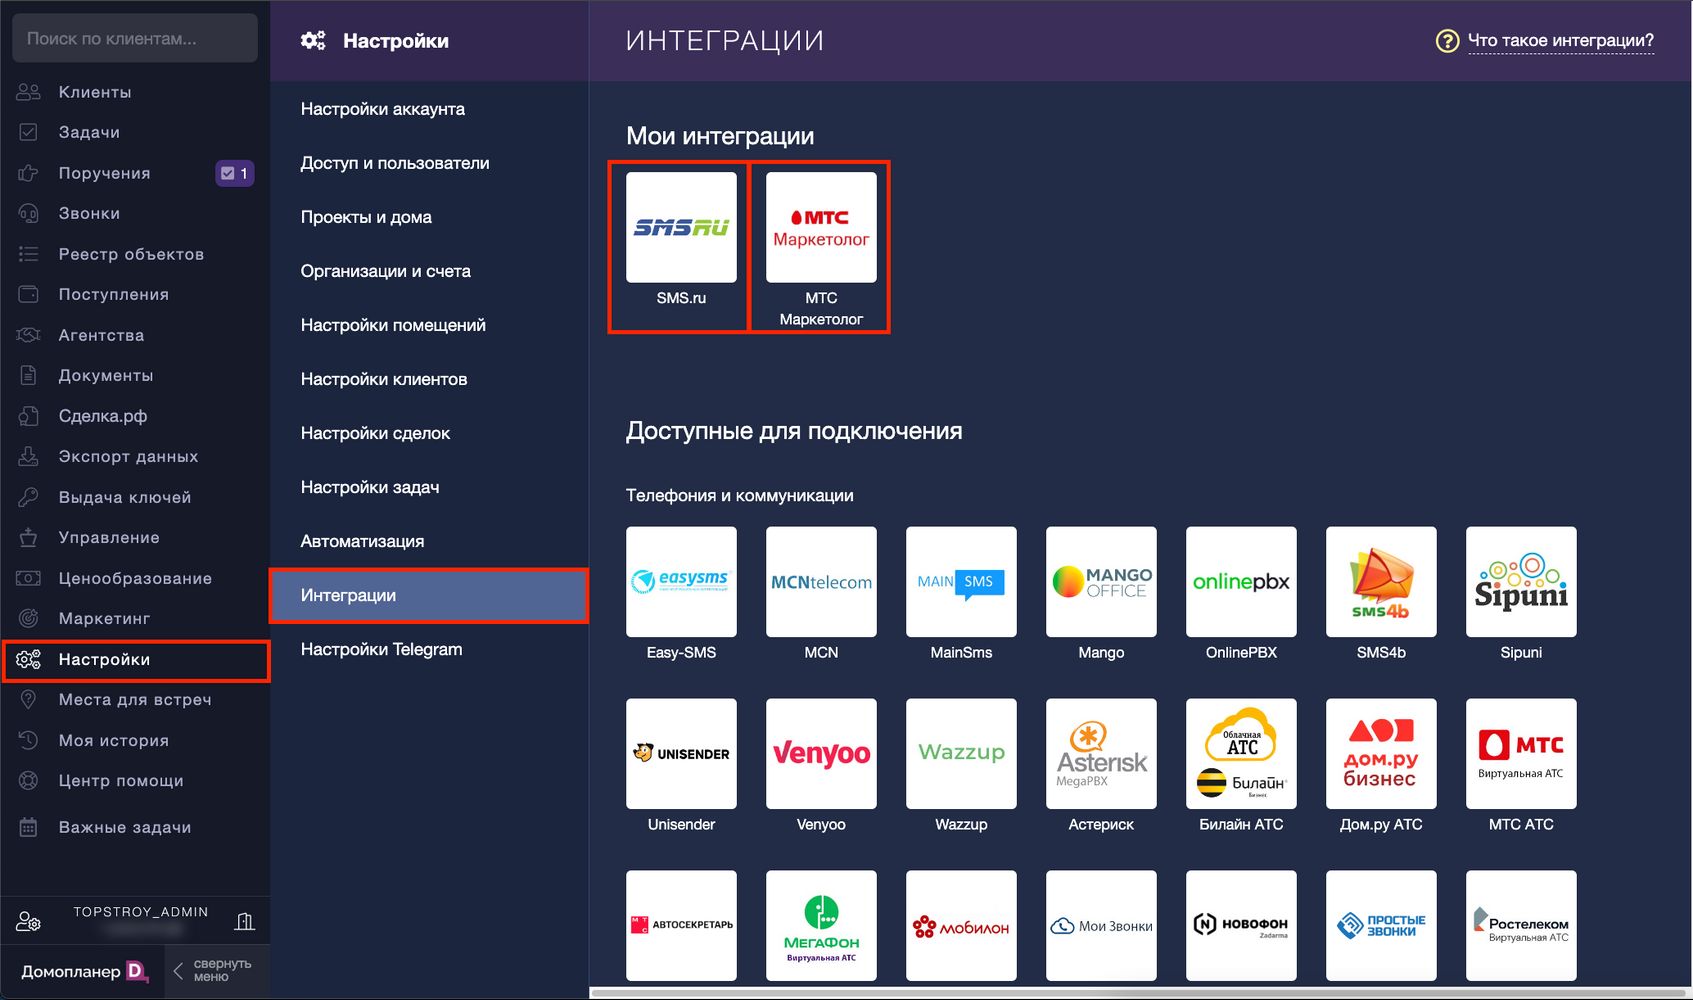Open the Venyoo integration
The width and height of the screenshot is (1693, 1000).
(x=821, y=754)
